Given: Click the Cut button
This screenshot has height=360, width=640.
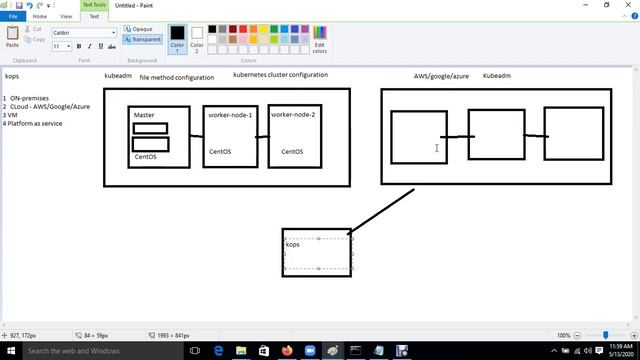Looking at the screenshot, I should [x=33, y=29].
